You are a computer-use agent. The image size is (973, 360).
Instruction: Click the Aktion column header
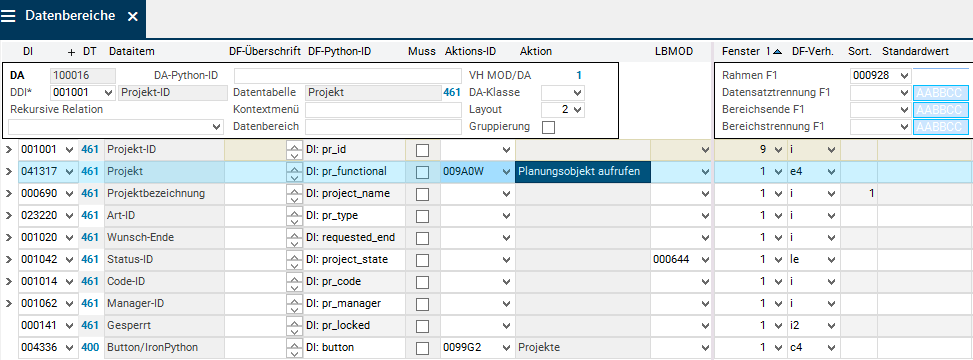click(536, 52)
